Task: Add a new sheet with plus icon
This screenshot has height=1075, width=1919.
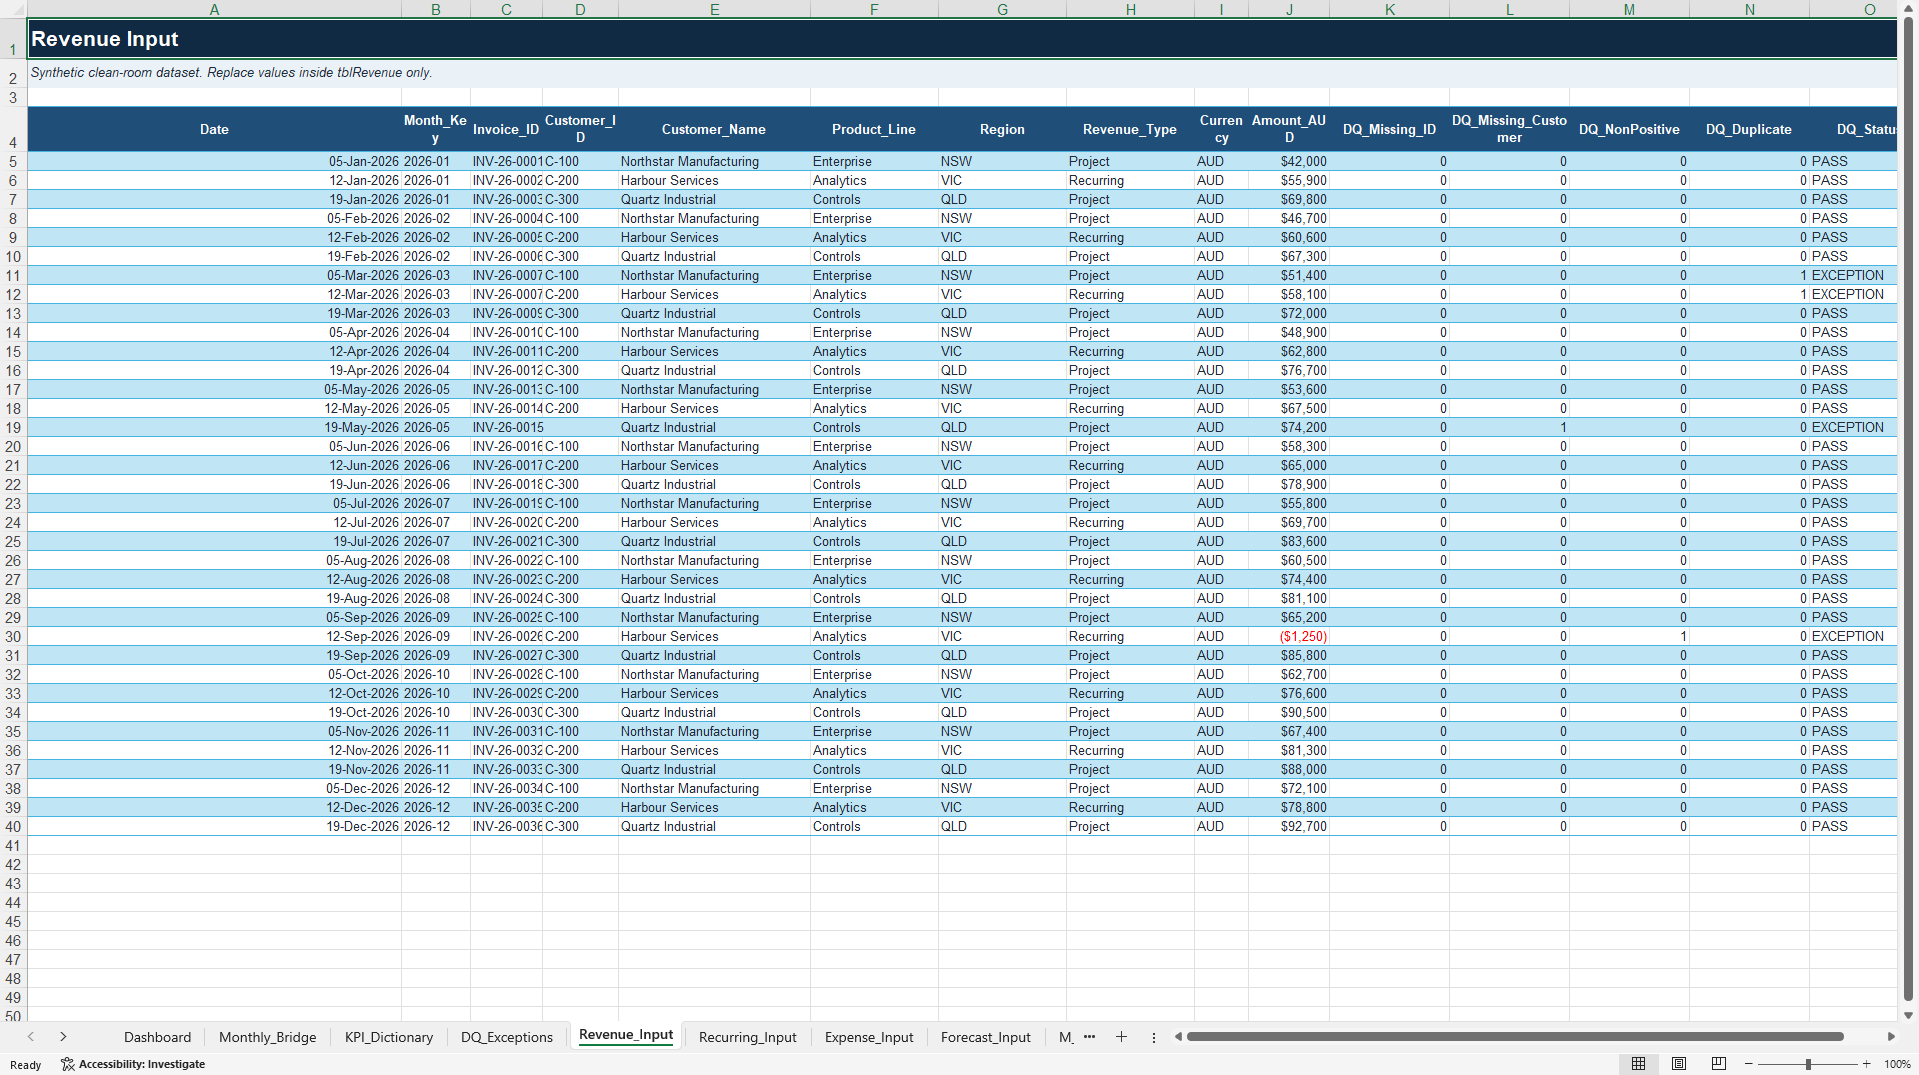Action: click(1121, 1037)
